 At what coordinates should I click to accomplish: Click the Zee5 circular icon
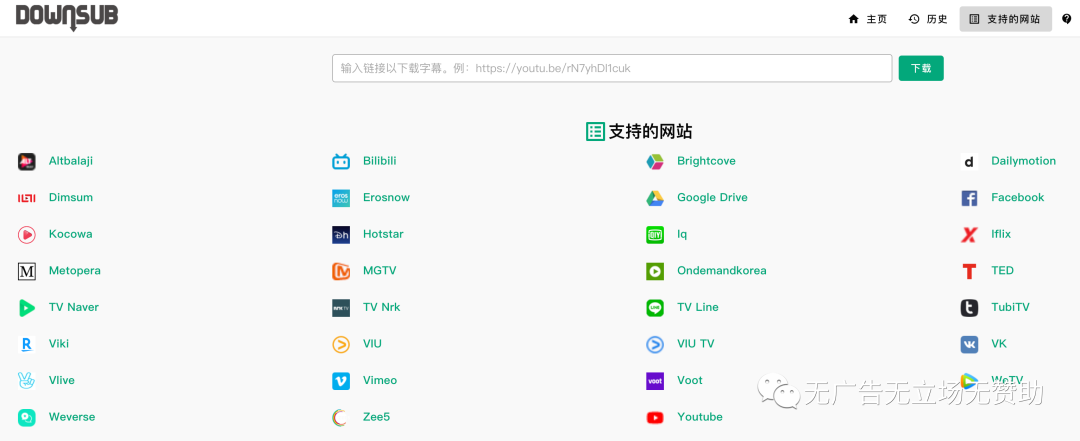pos(341,417)
